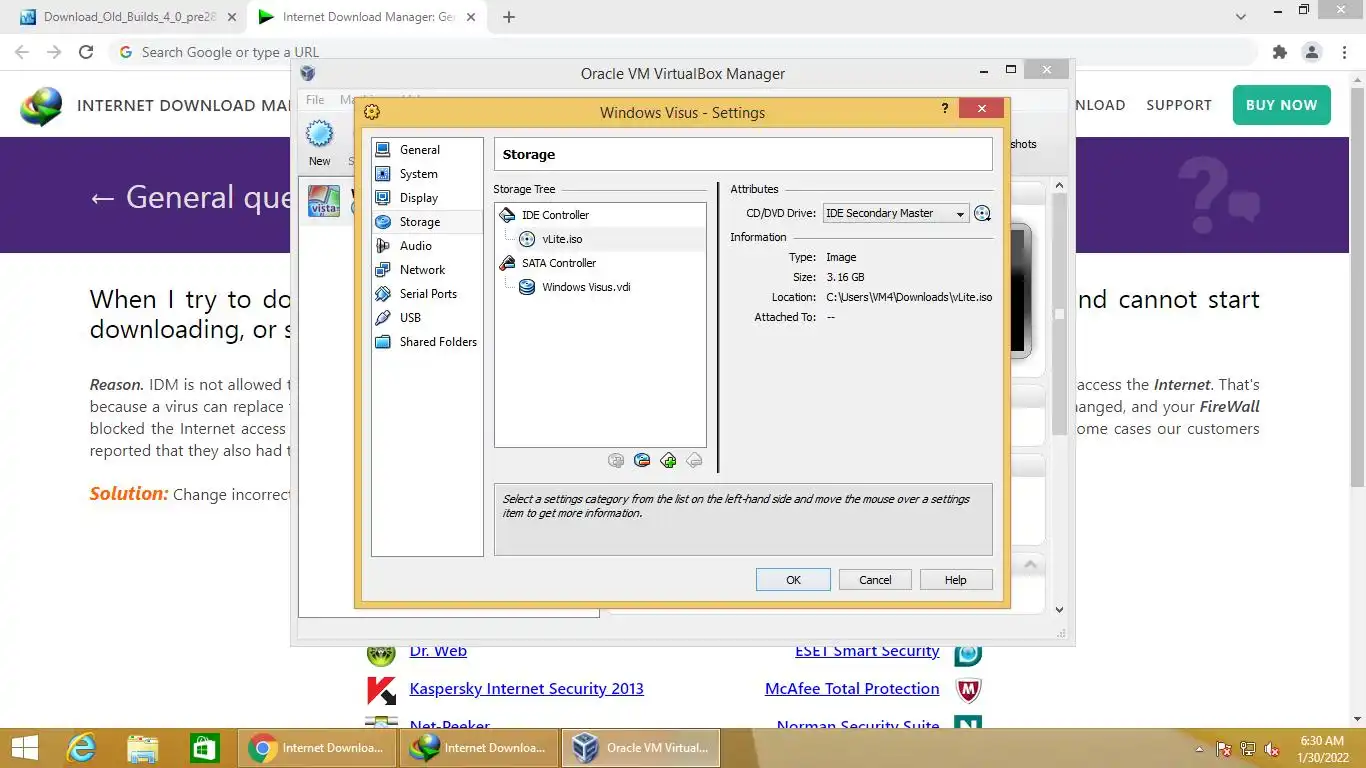Open Chrome extensions puzzle icon
This screenshot has height=768, width=1366.
coord(1279,52)
